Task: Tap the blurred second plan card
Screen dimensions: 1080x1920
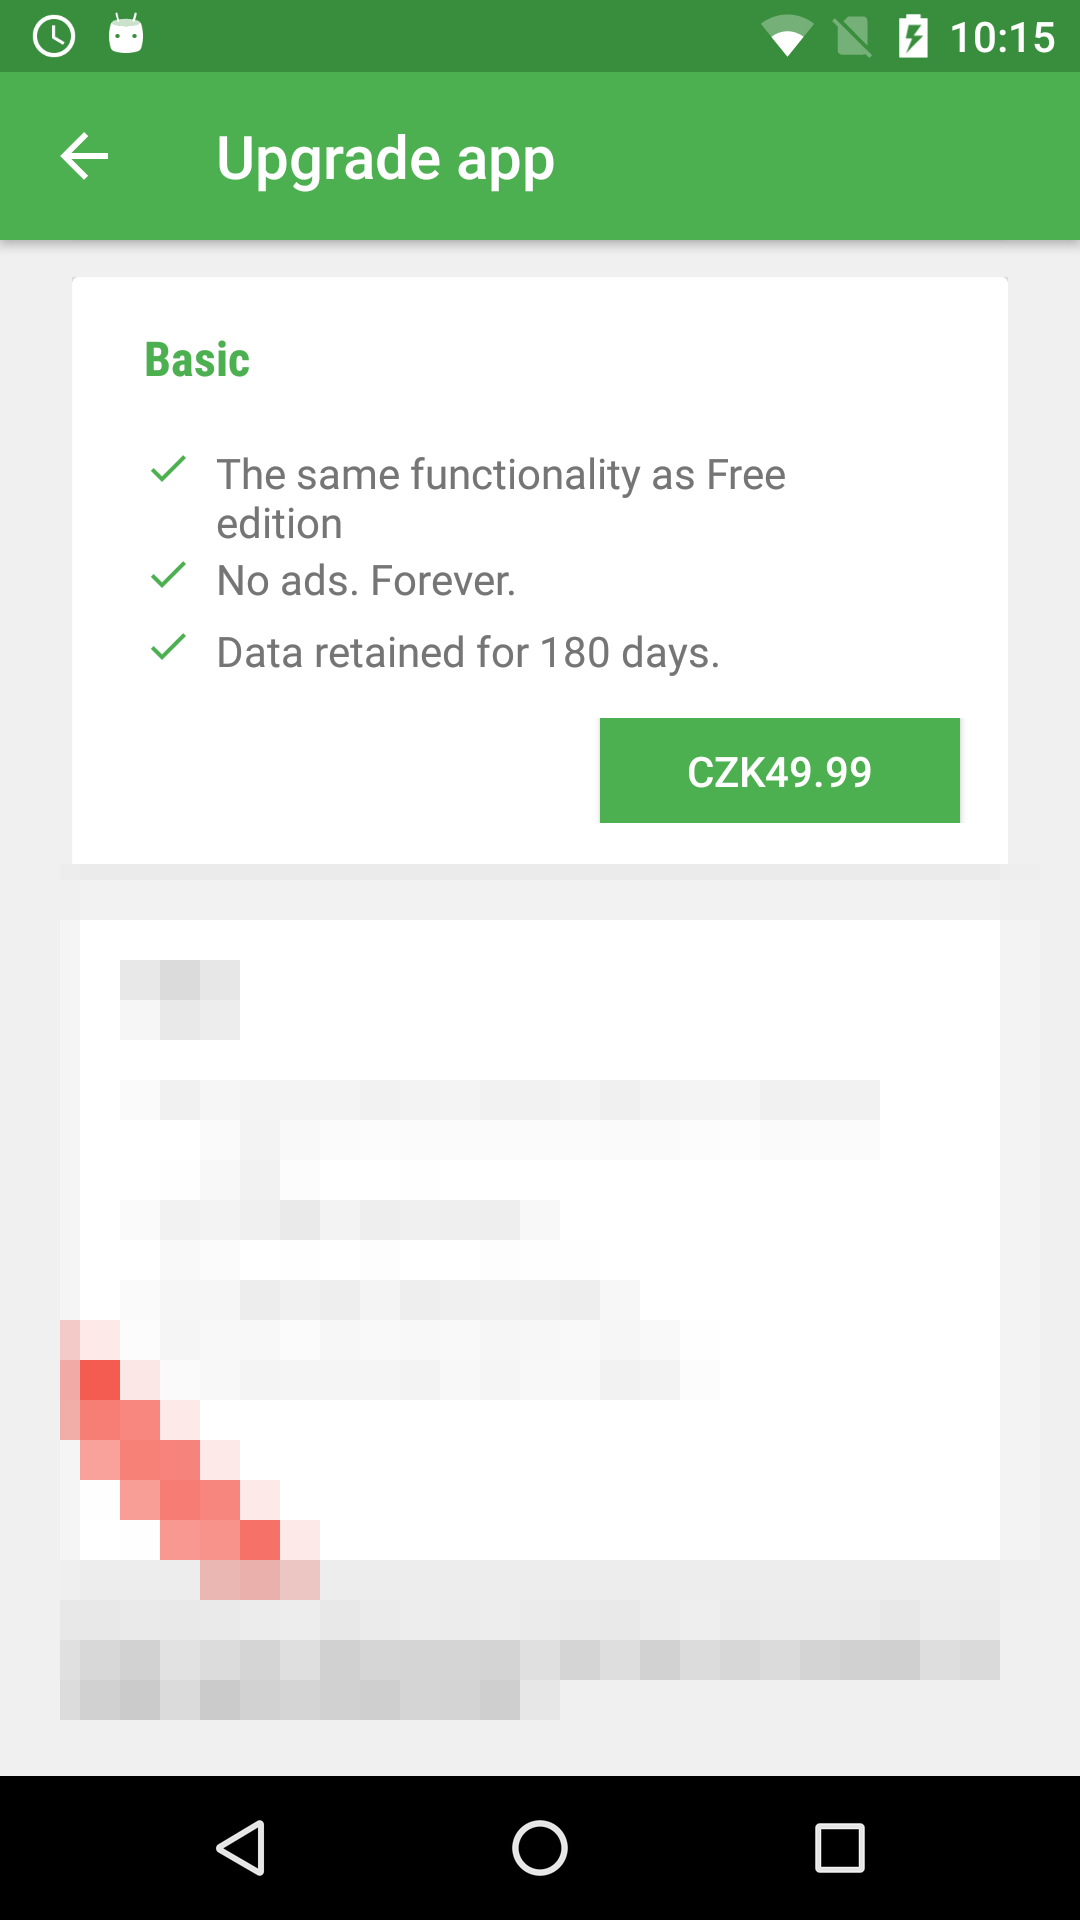Action: (540, 1240)
